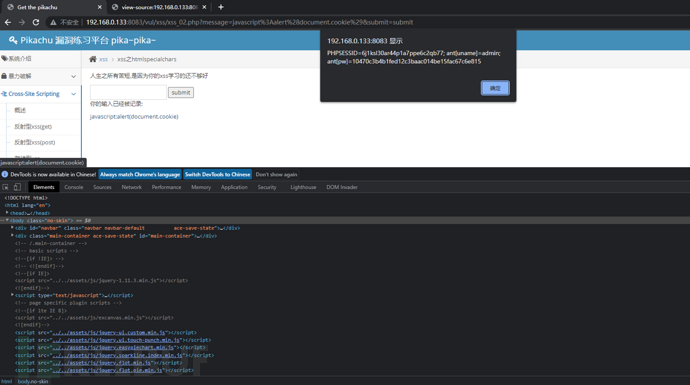Select the 反射型xss(post) submenu item
The width and height of the screenshot is (690, 385).
click(x=34, y=143)
